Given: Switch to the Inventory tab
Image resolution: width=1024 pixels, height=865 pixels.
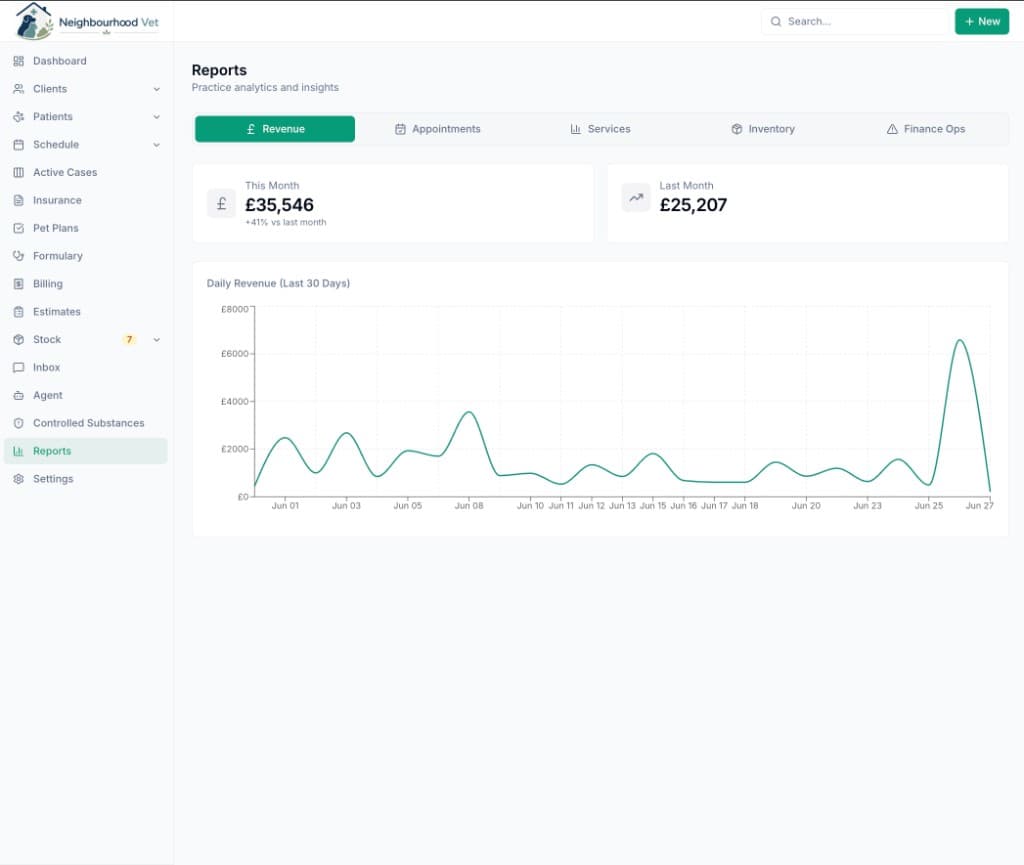Looking at the screenshot, I should tap(763, 129).
